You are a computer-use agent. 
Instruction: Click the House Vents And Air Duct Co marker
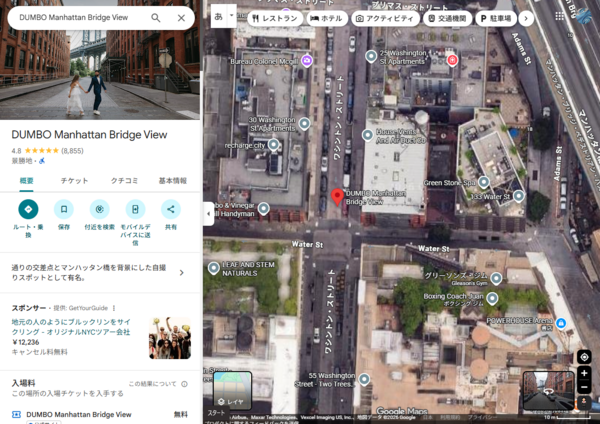(x=368, y=135)
